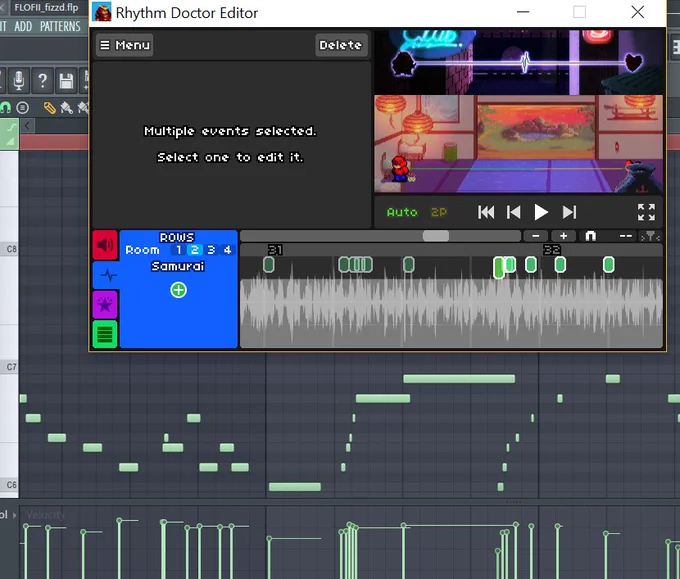Select the FLOFII_fizzd.flp title tab
Image resolution: width=680 pixels, height=579 pixels.
[46, 7]
